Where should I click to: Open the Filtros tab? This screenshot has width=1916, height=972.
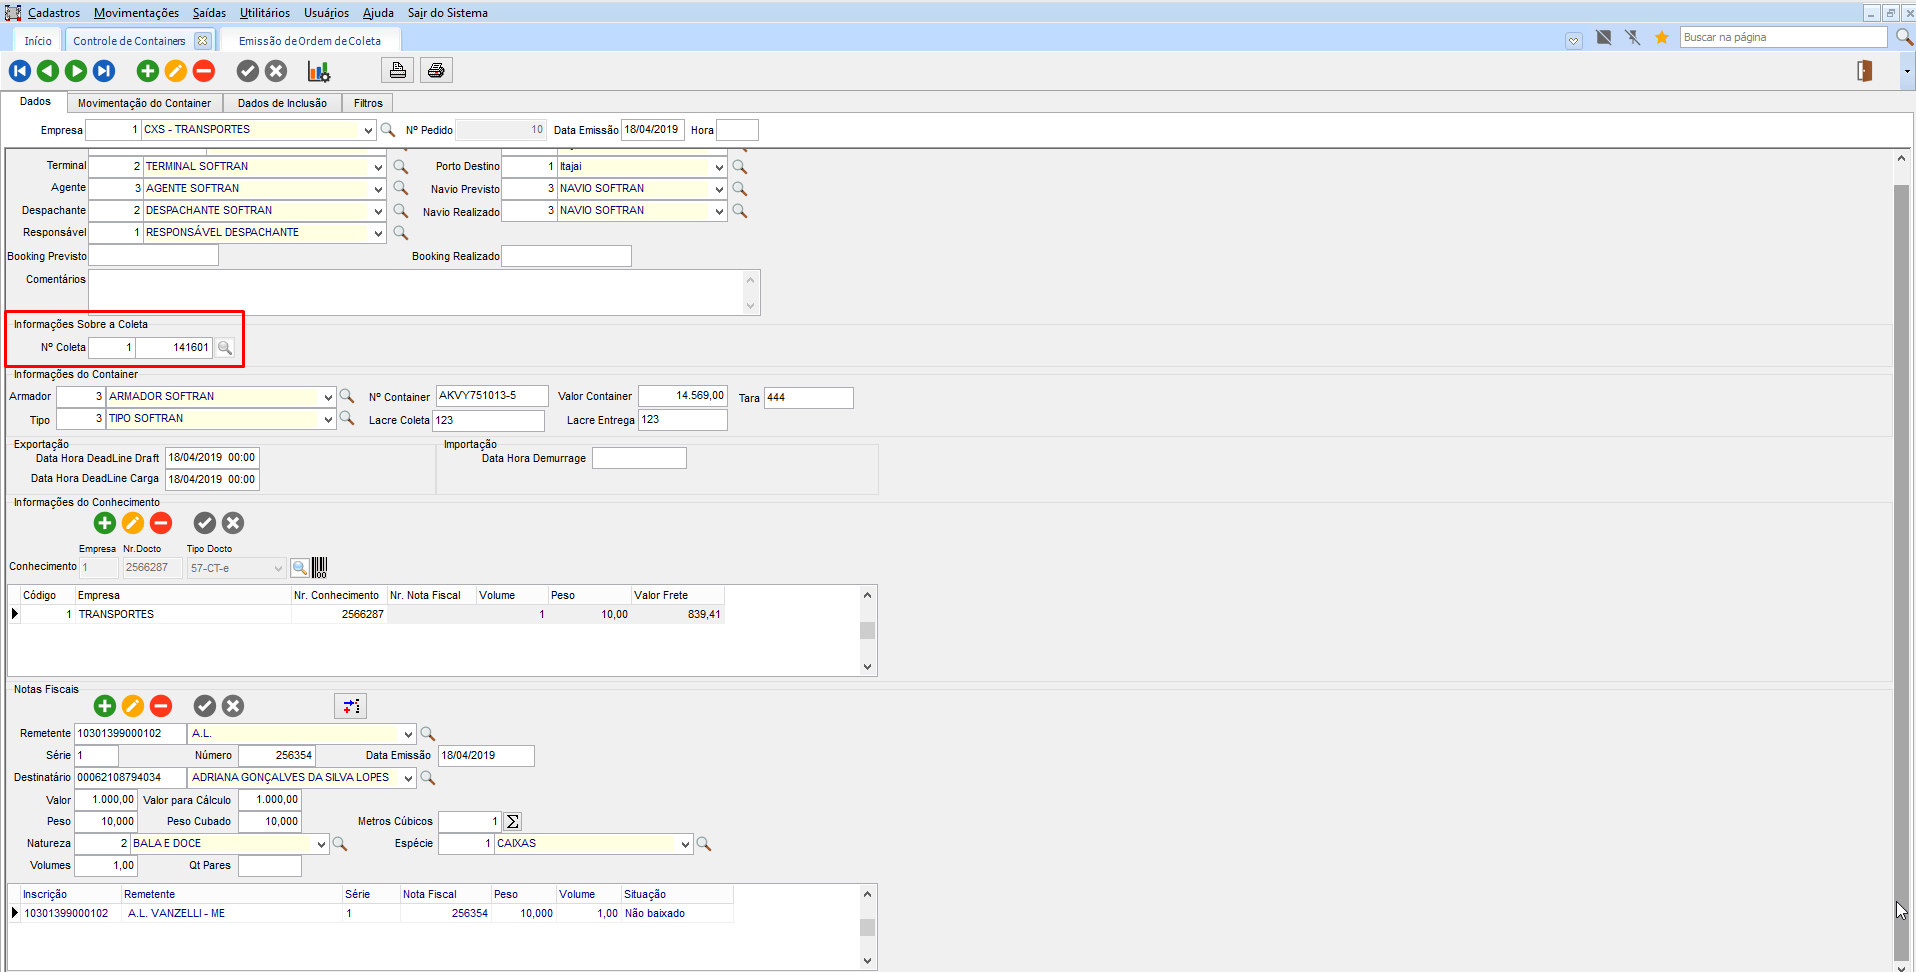pos(368,103)
